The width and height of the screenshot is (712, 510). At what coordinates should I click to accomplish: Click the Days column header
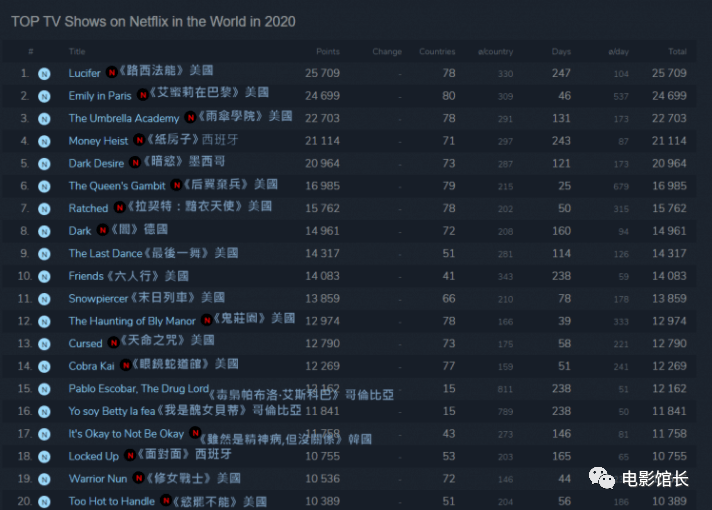561,51
